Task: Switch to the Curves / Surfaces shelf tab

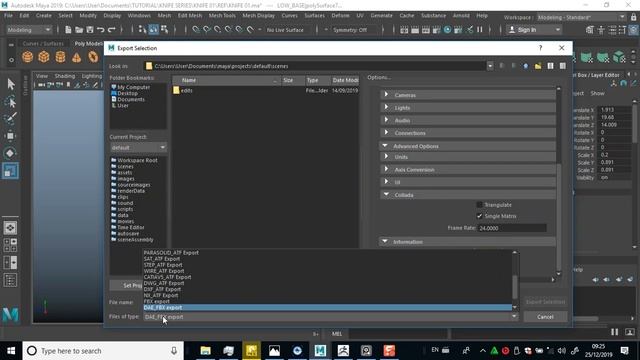Action: (43, 43)
